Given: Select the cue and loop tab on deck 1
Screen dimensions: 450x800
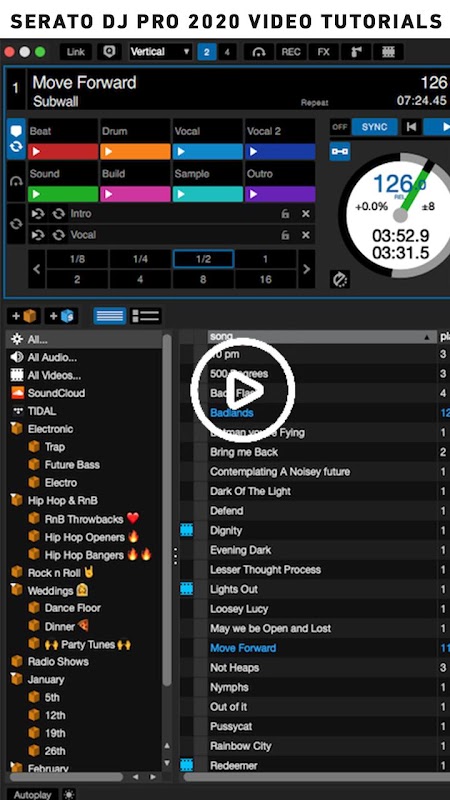Looking at the screenshot, I should point(16,139).
